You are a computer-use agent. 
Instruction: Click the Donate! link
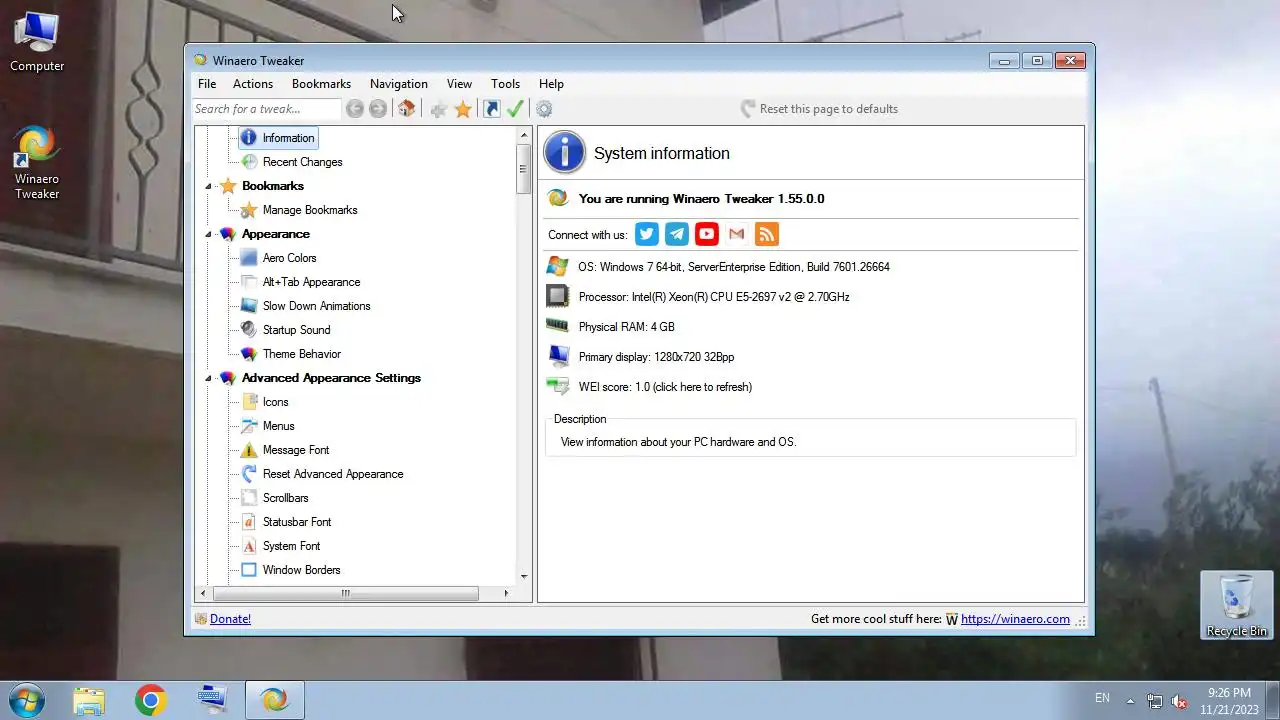230,619
